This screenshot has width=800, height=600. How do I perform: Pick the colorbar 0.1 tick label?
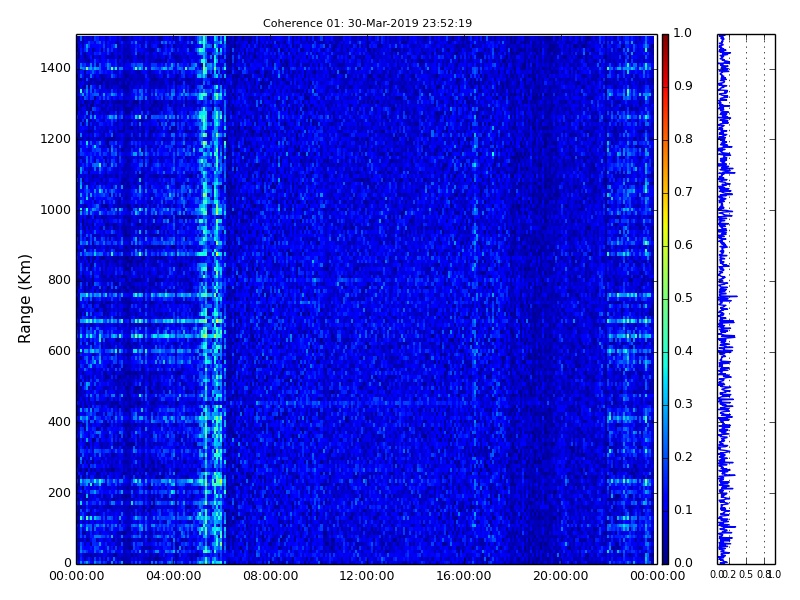(683, 510)
